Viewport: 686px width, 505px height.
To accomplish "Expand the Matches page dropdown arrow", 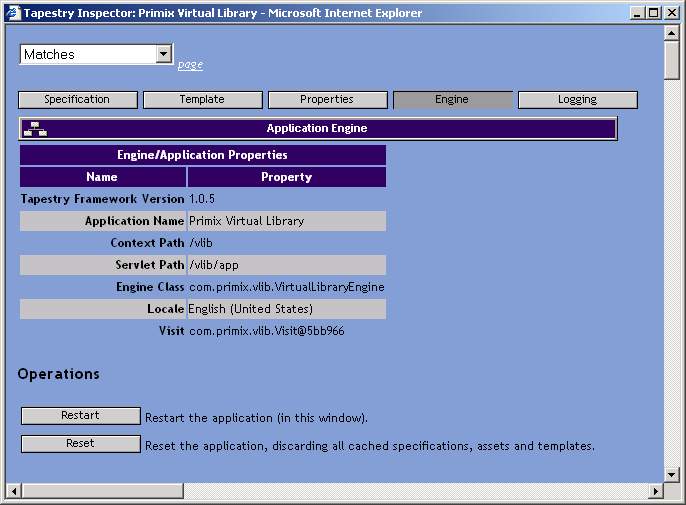I will pyautogui.click(x=164, y=55).
